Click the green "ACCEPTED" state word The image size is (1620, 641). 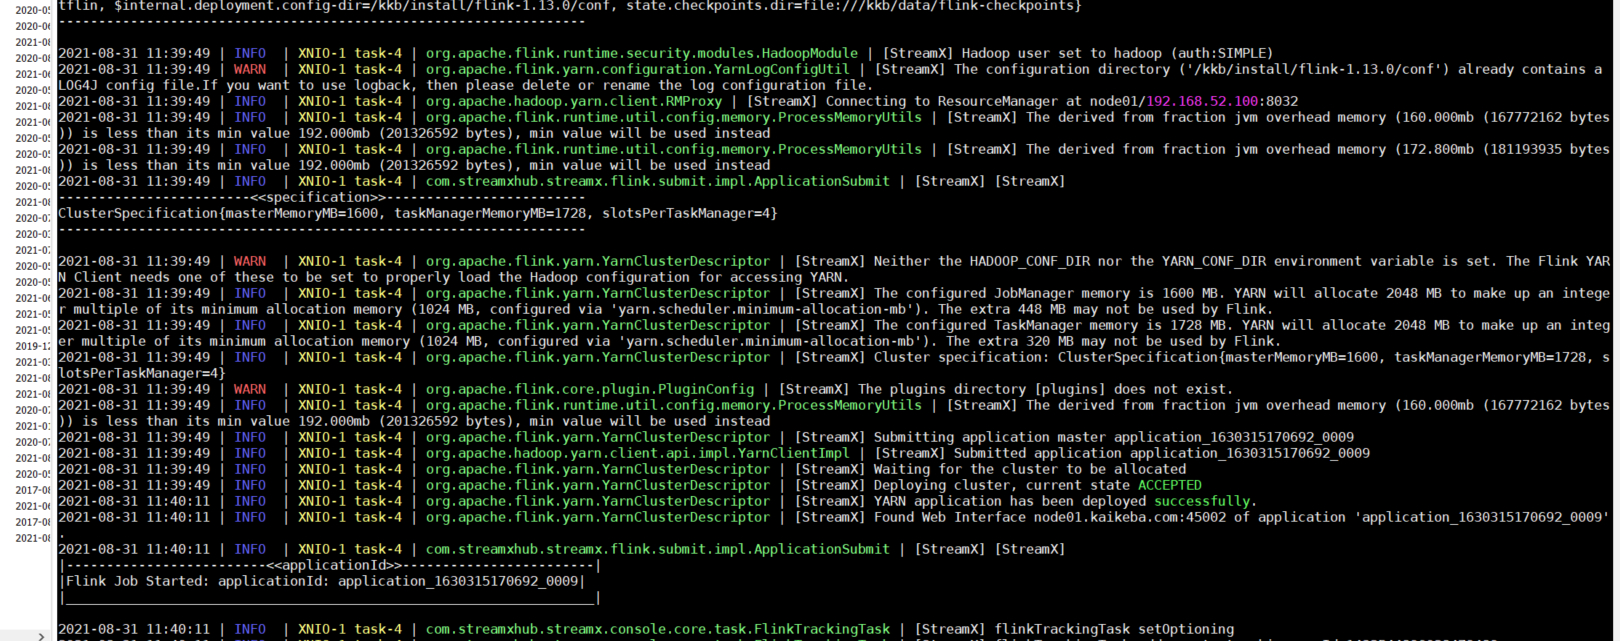tap(1170, 485)
